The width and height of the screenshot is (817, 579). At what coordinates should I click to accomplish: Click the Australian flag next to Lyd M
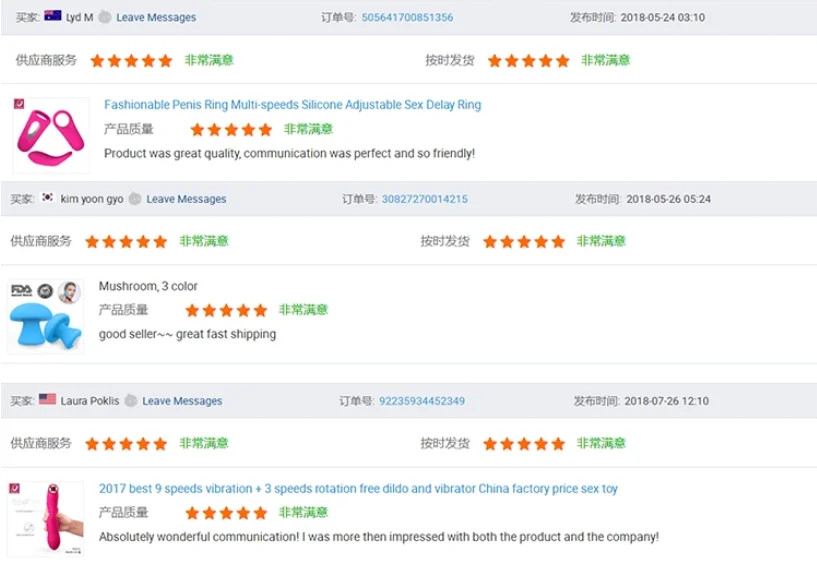53,17
